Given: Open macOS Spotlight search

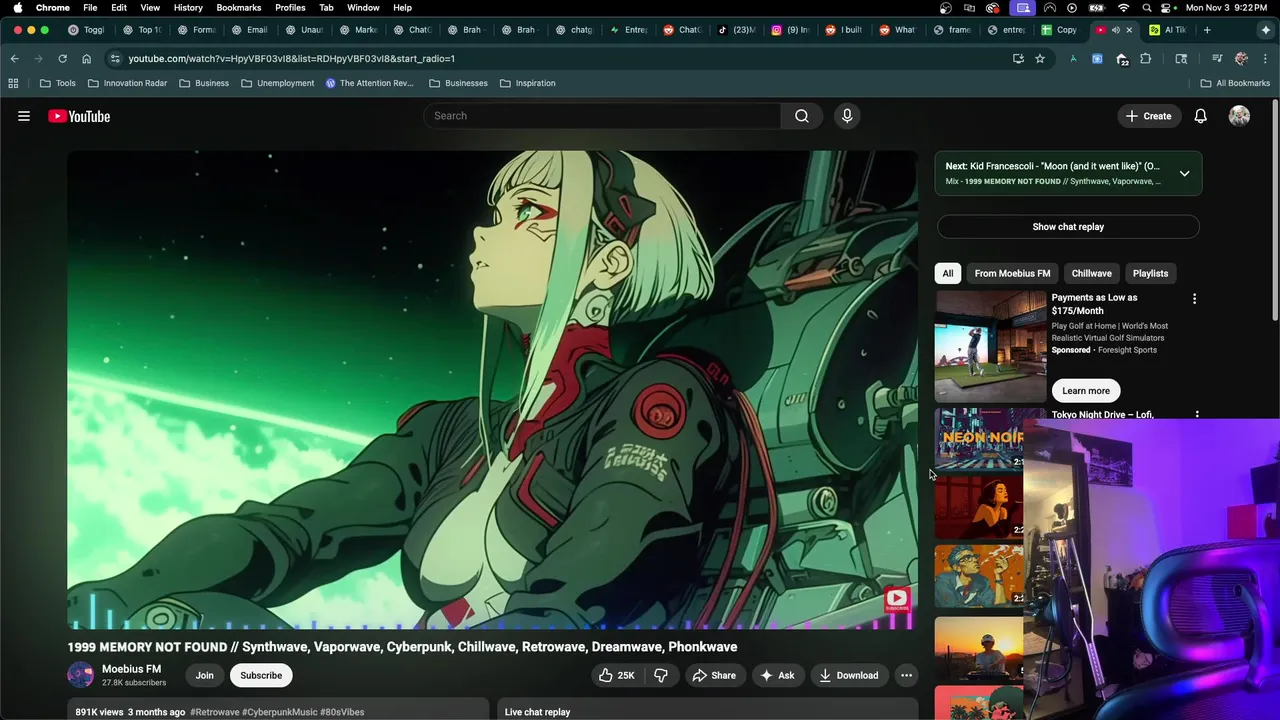Looking at the screenshot, I should click(1147, 7).
